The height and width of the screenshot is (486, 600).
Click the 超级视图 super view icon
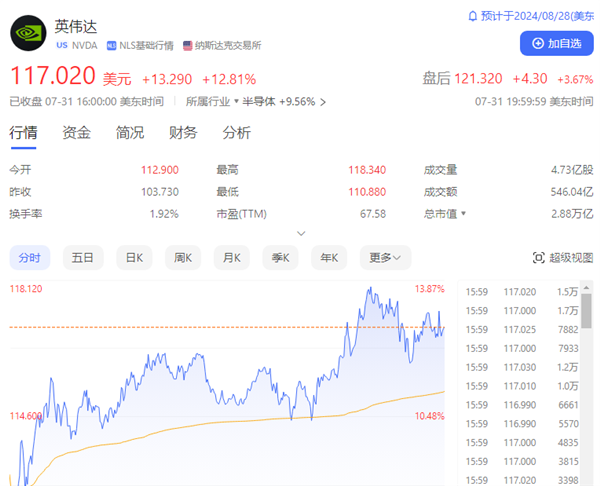coord(538,258)
